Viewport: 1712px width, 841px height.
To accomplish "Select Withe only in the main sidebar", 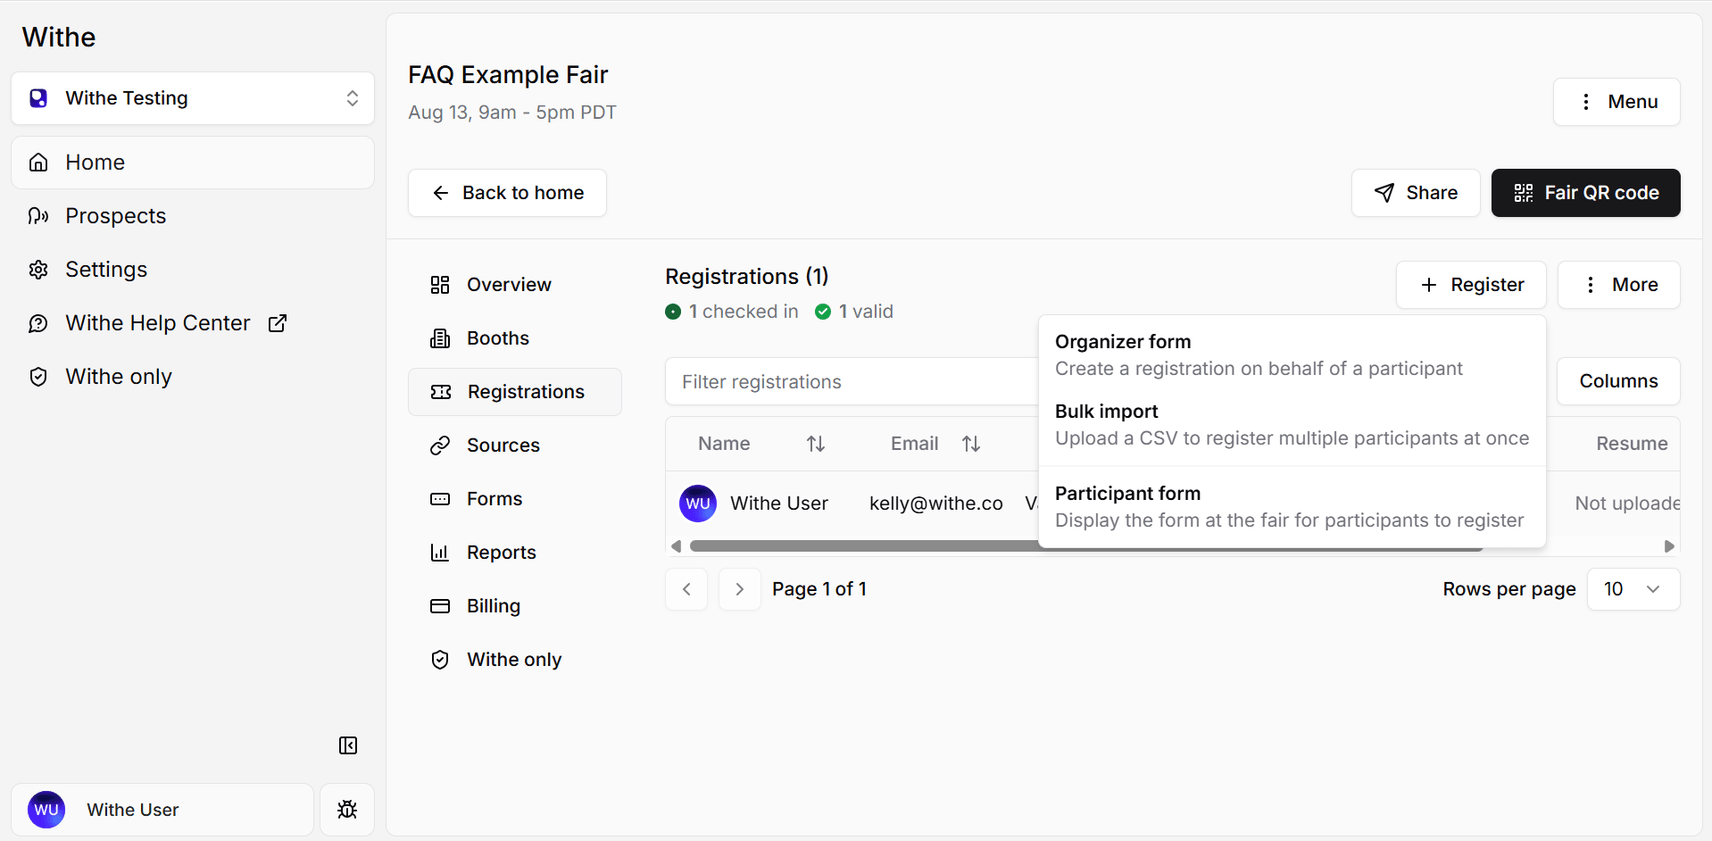I will point(193,376).
